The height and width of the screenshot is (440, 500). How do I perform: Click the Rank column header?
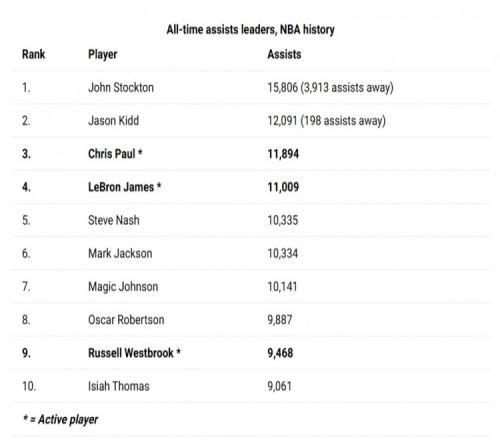click(33, 54)
